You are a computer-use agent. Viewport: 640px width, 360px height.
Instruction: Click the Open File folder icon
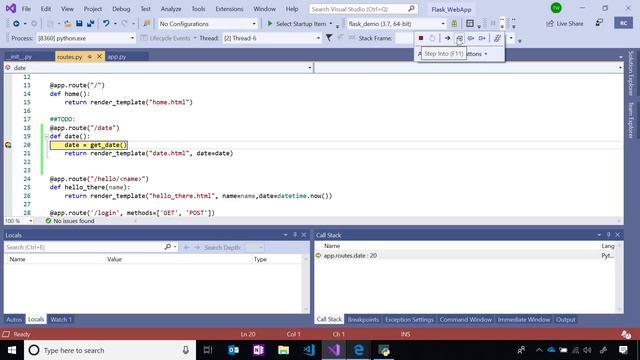click(x=68, y=24)
